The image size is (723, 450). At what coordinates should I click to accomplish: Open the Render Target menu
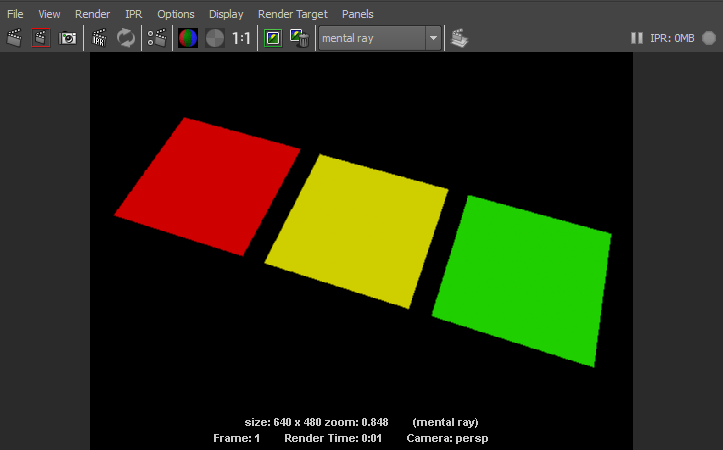click(293, 14)
